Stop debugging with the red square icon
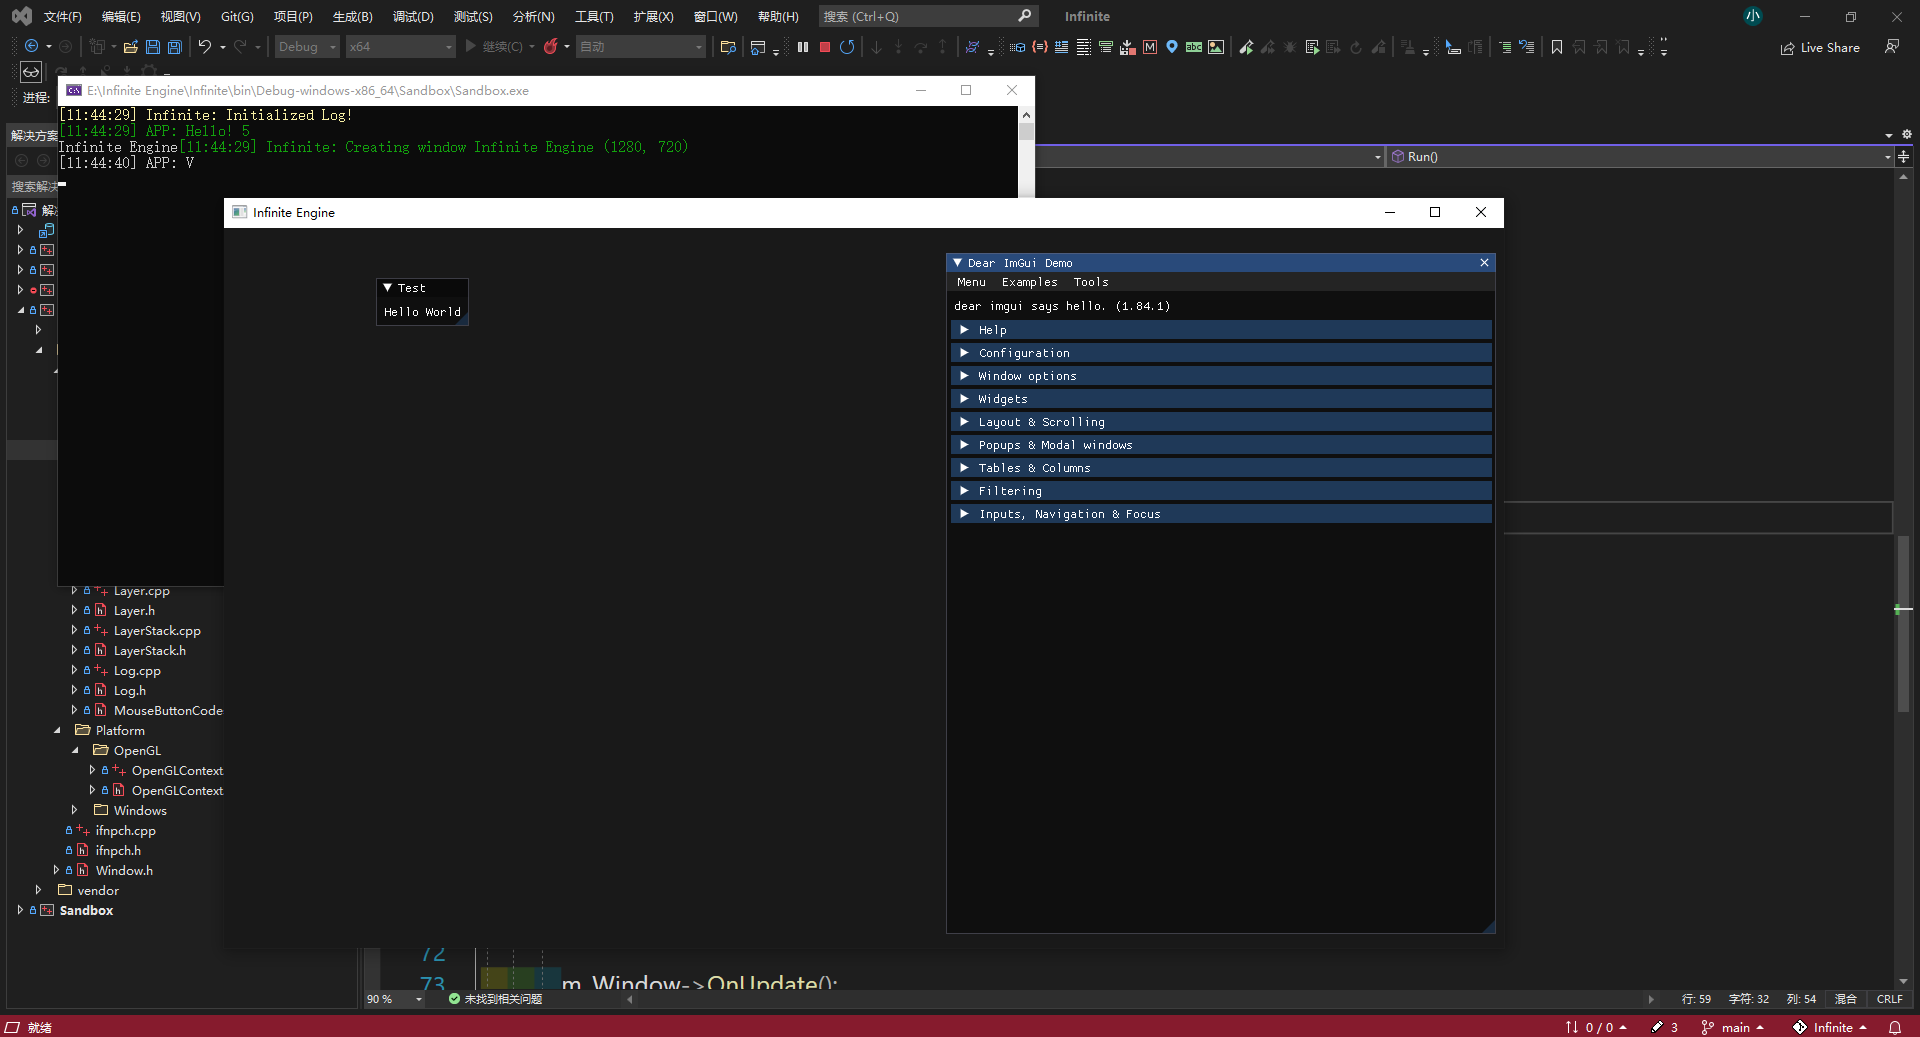Screen dimensions: 1920x1037 pos(825,47)
